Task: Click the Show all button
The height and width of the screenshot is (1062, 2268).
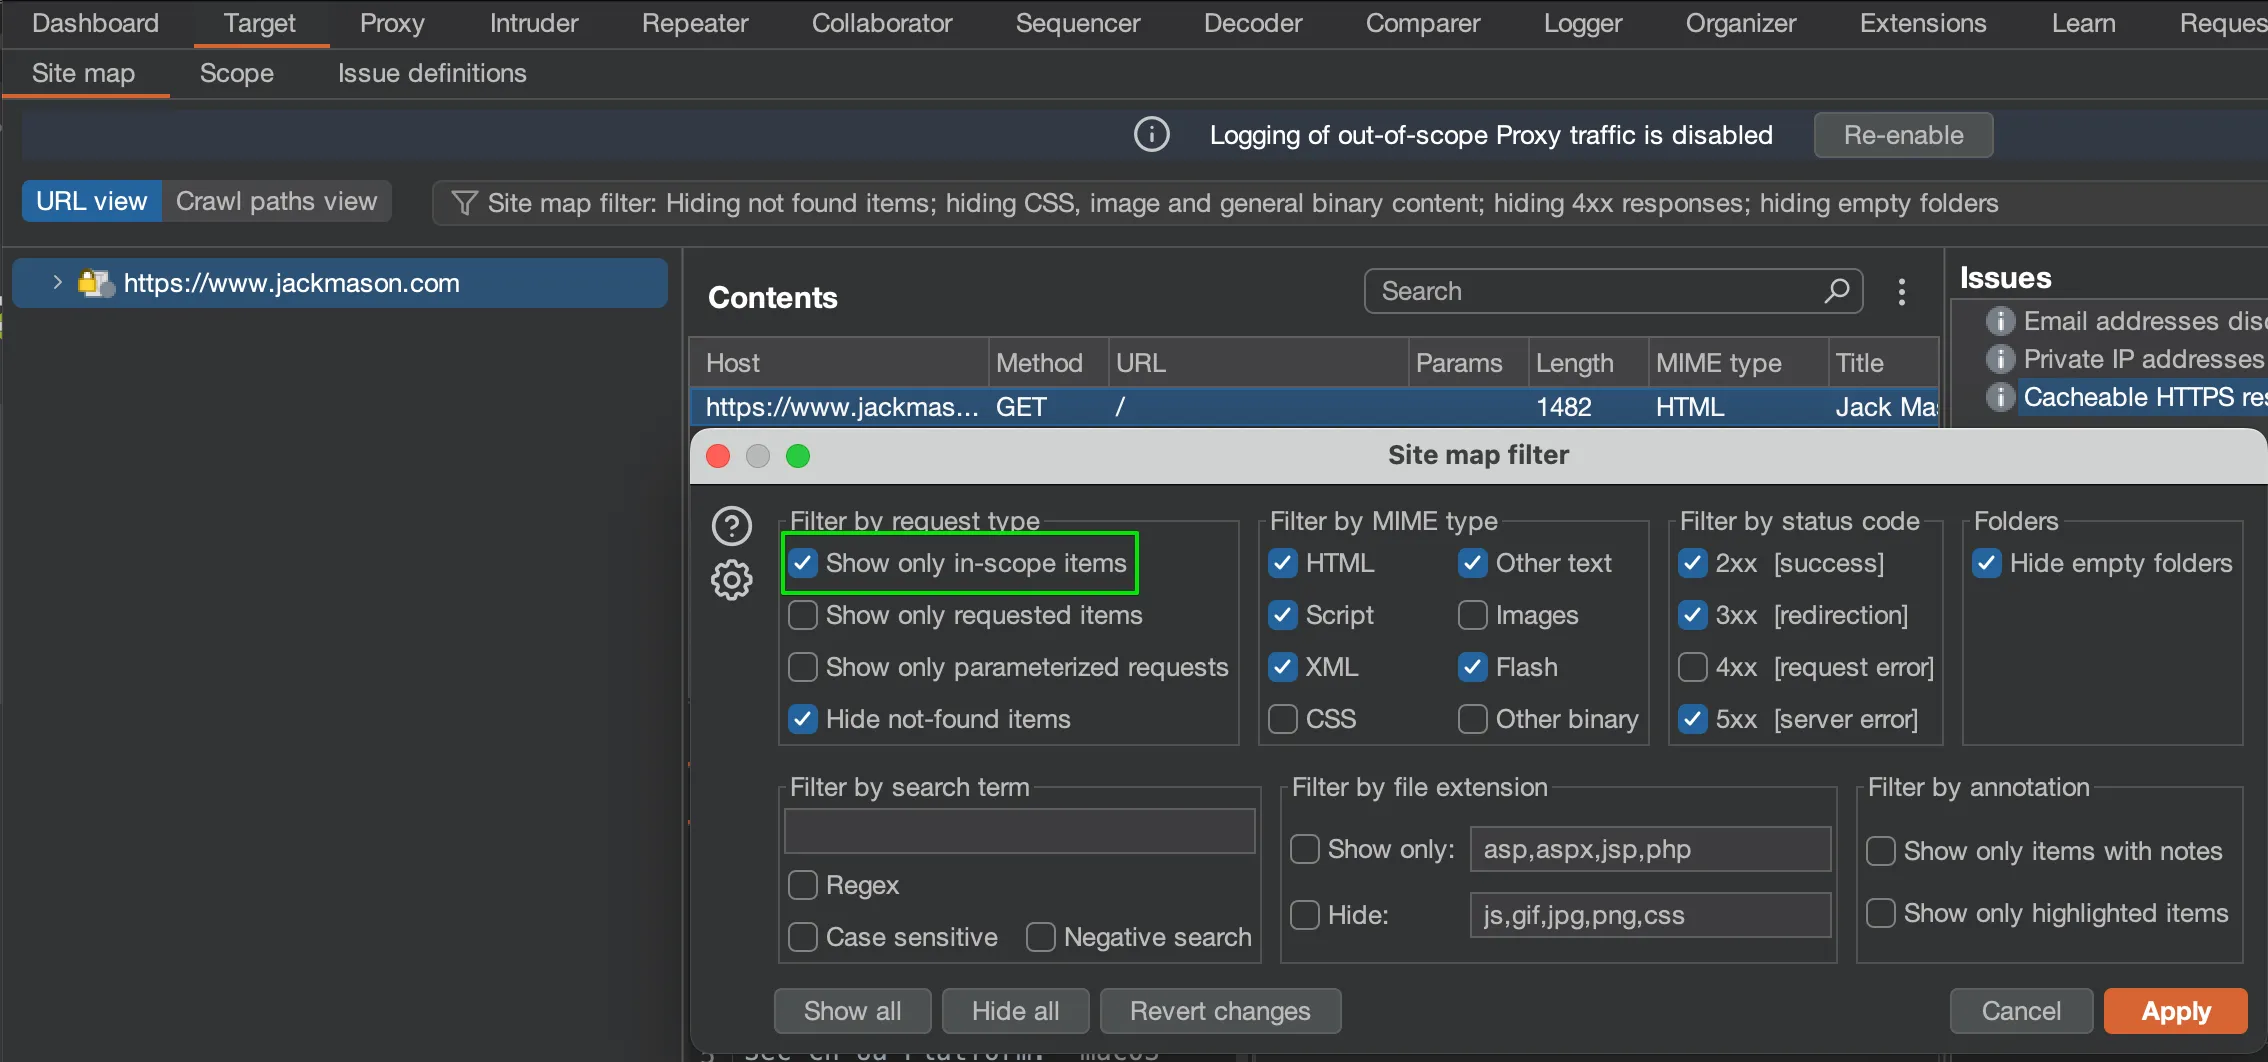Action: [852, 1011]
